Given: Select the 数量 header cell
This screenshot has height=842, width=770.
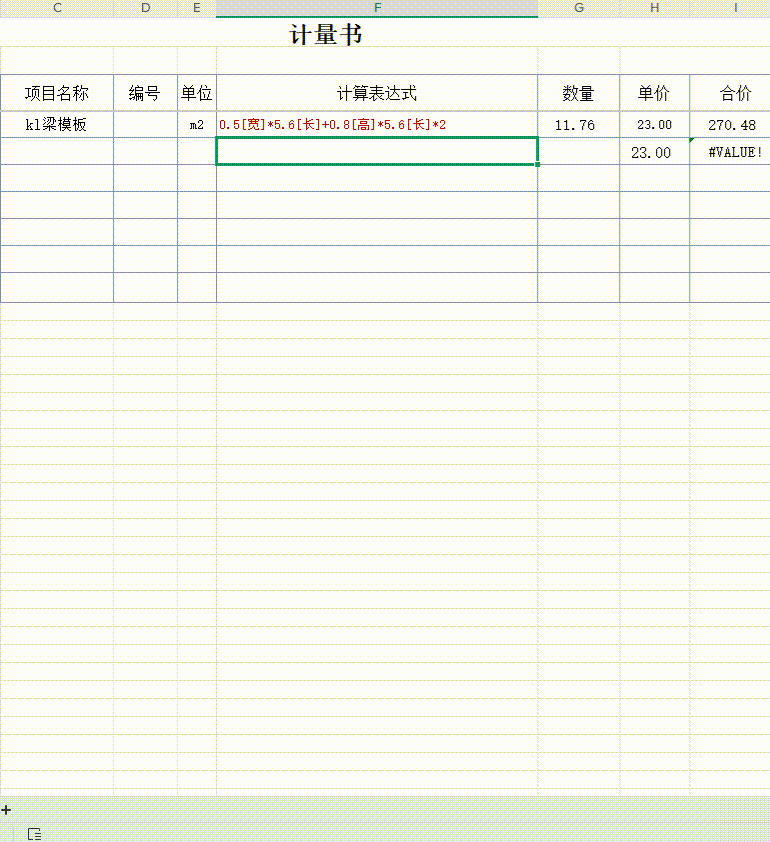Looking at the screenshot, I should (578, 94).
